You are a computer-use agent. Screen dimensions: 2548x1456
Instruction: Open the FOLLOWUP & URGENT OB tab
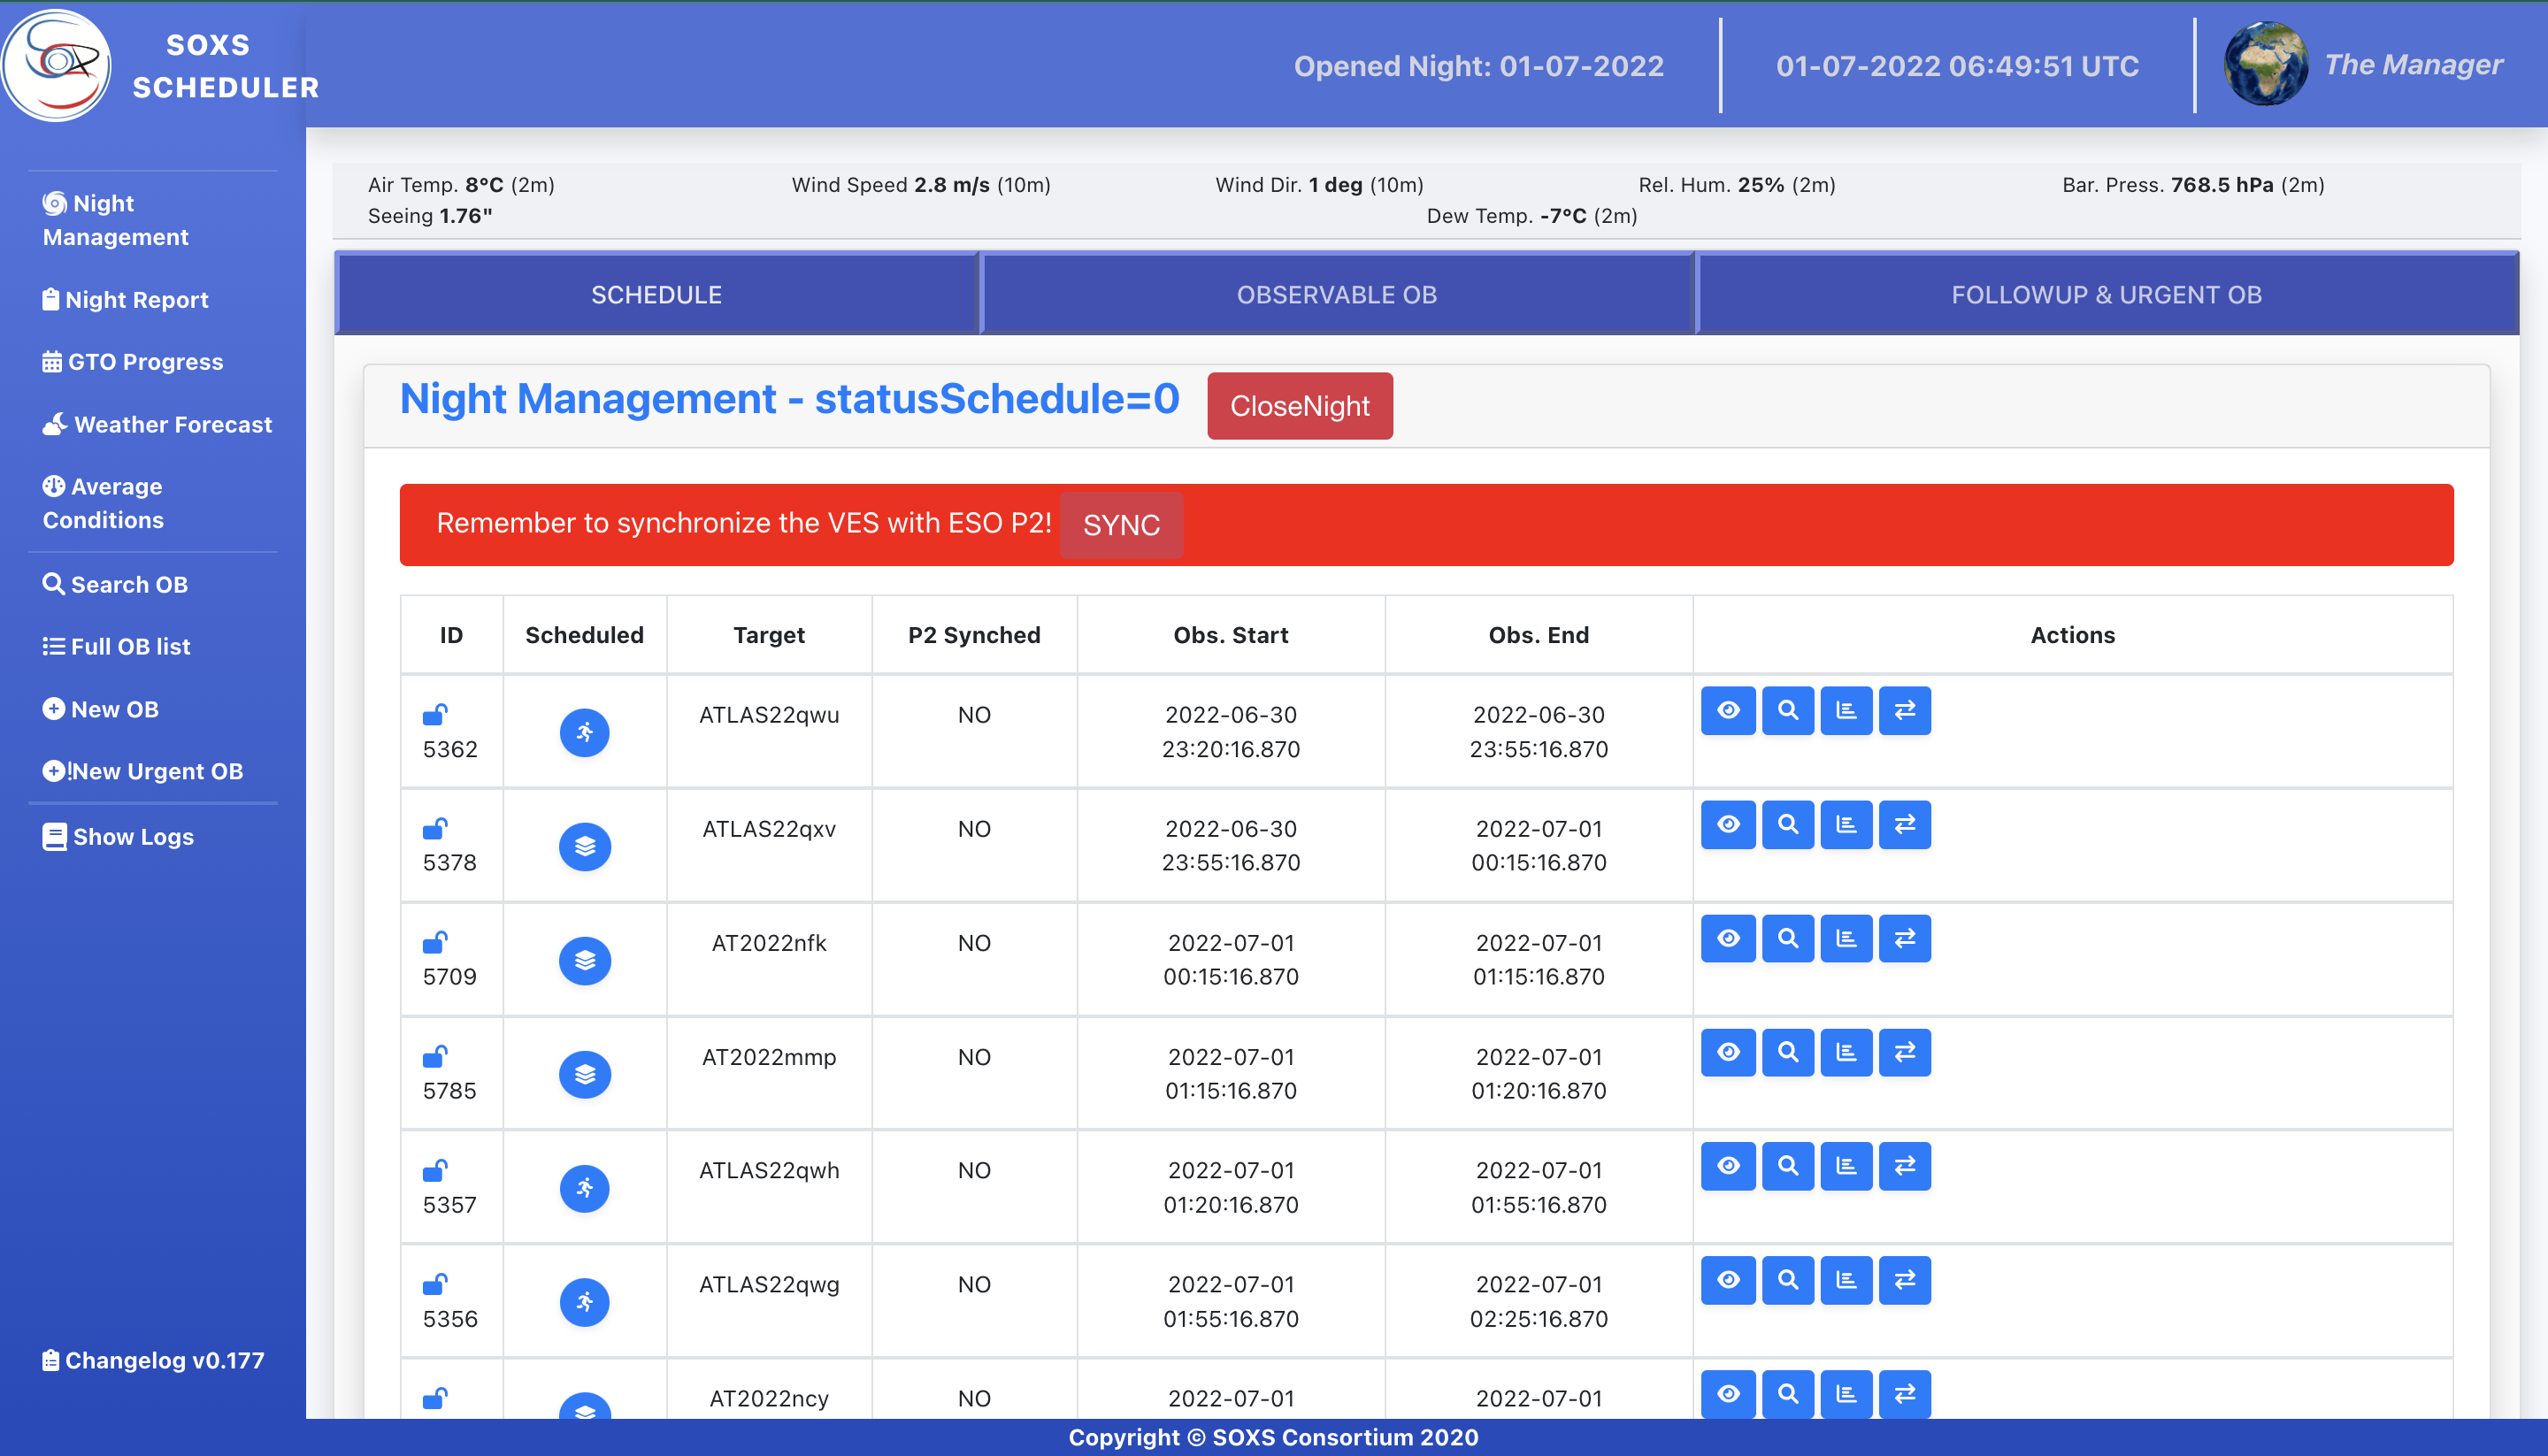pos(2106,294)
